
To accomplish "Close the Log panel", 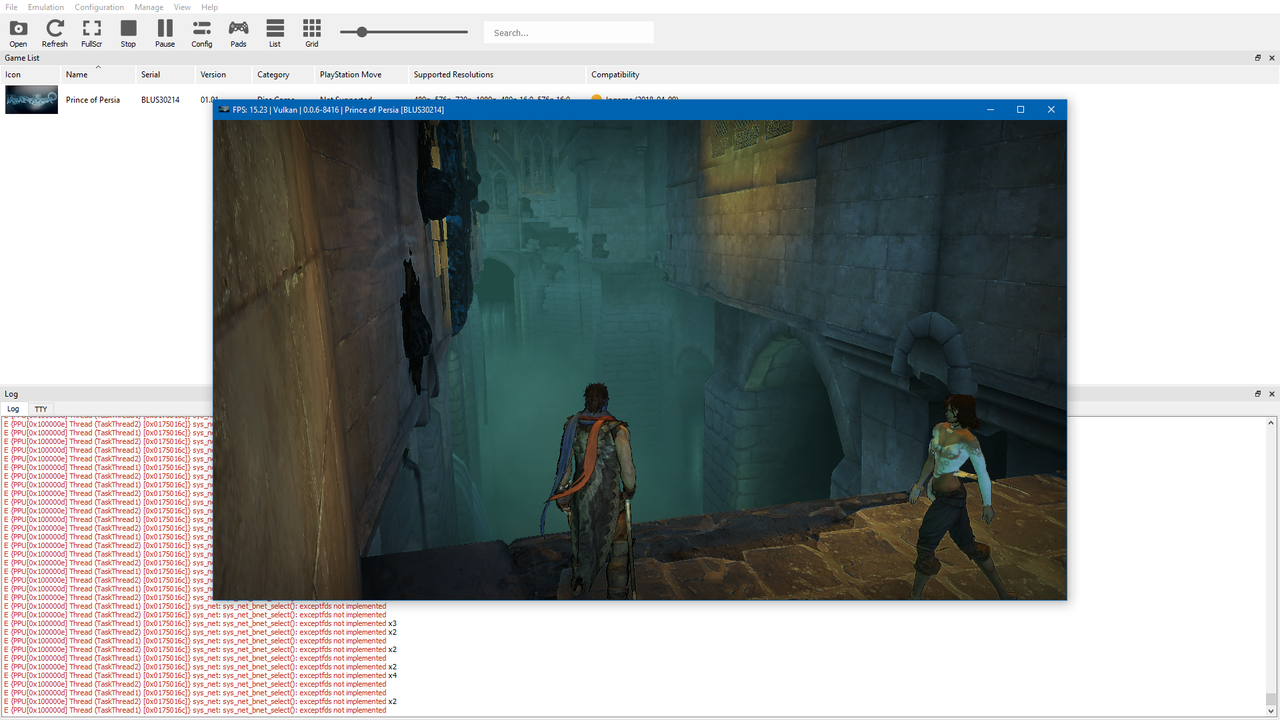I will 1272,394.
